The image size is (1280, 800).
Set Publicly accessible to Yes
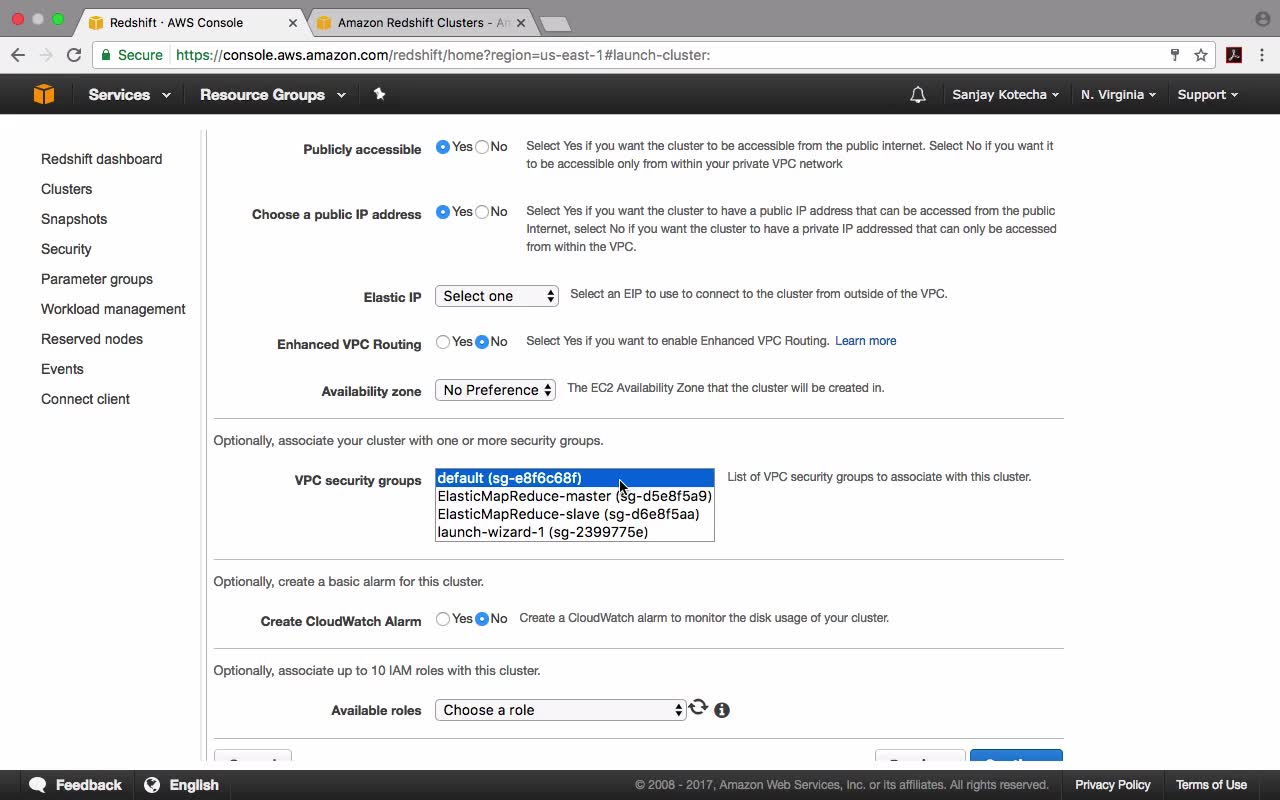[443, 147]
